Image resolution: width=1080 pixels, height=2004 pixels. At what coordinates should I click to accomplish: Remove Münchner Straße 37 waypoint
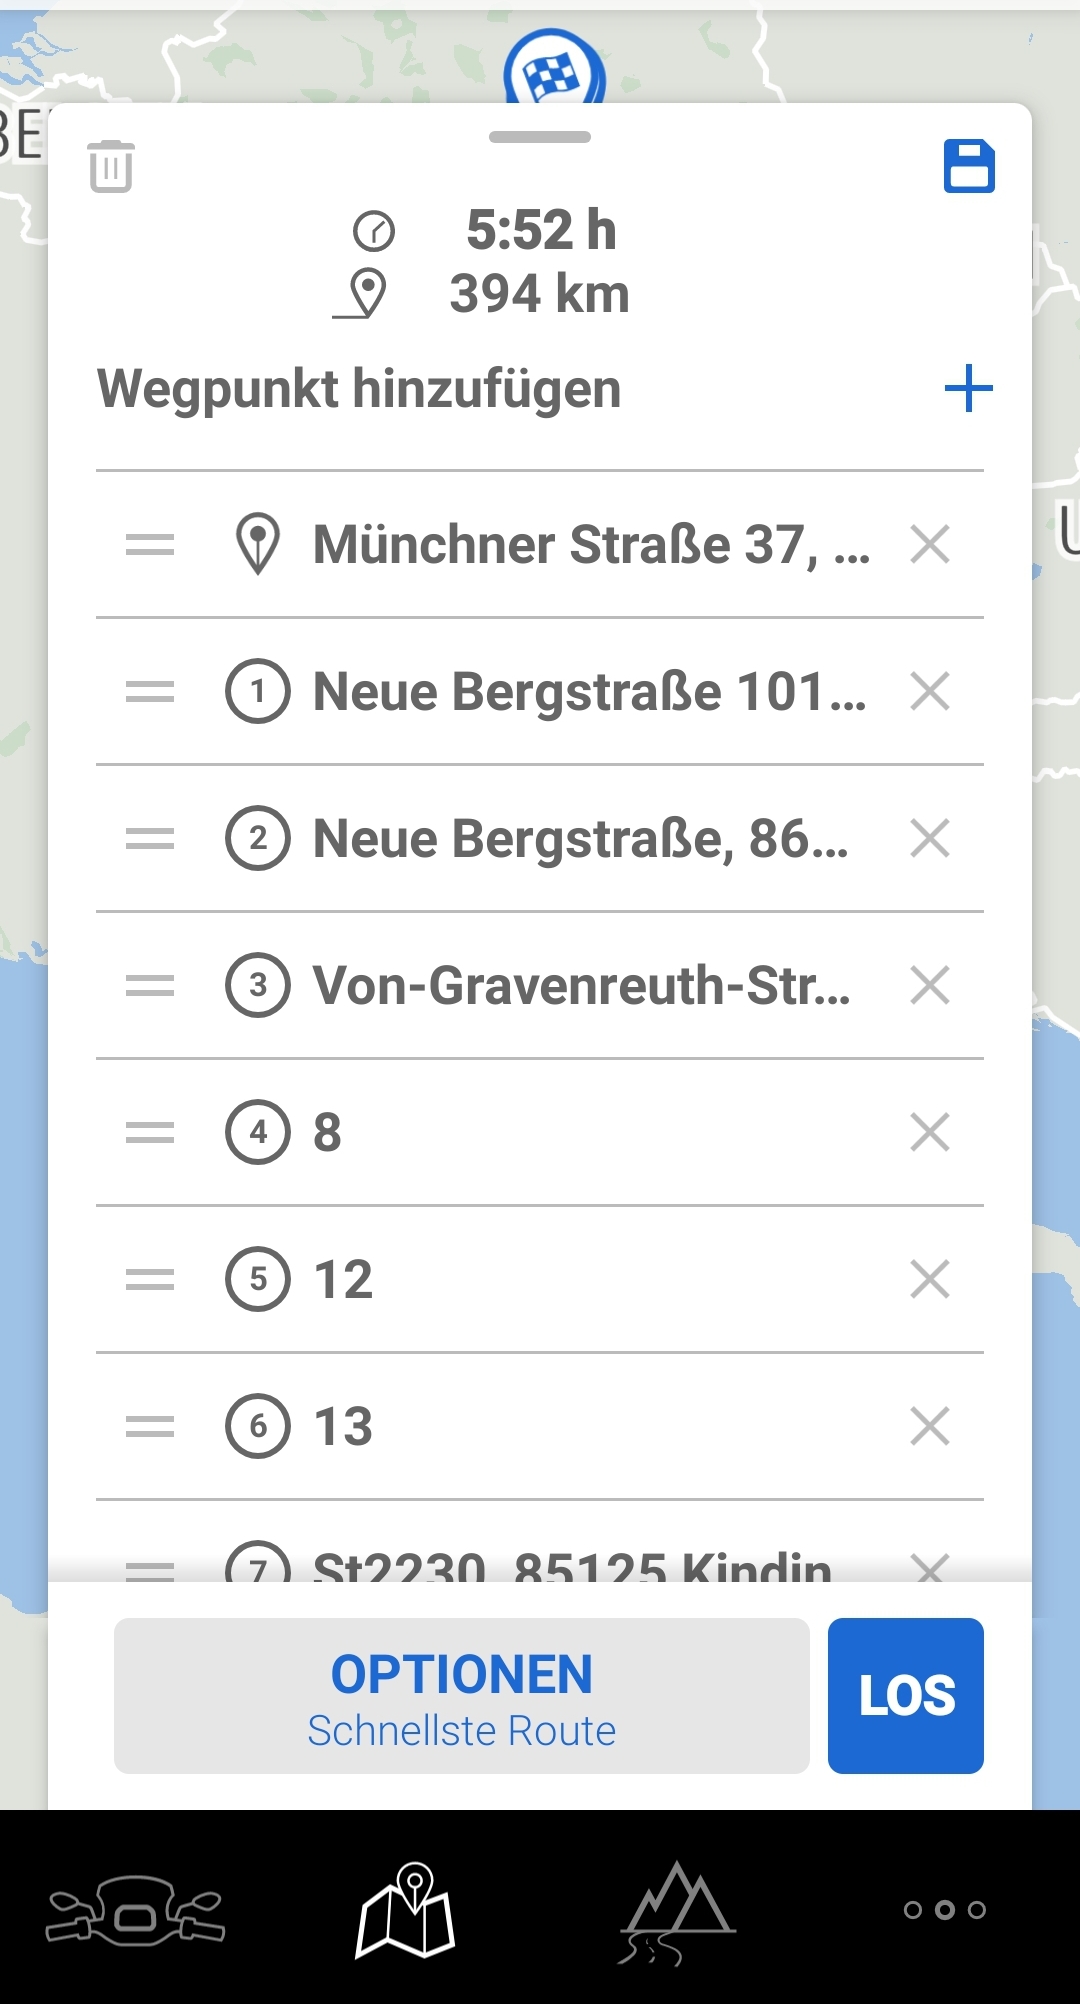pyautogui.click(x=930, y=545)
